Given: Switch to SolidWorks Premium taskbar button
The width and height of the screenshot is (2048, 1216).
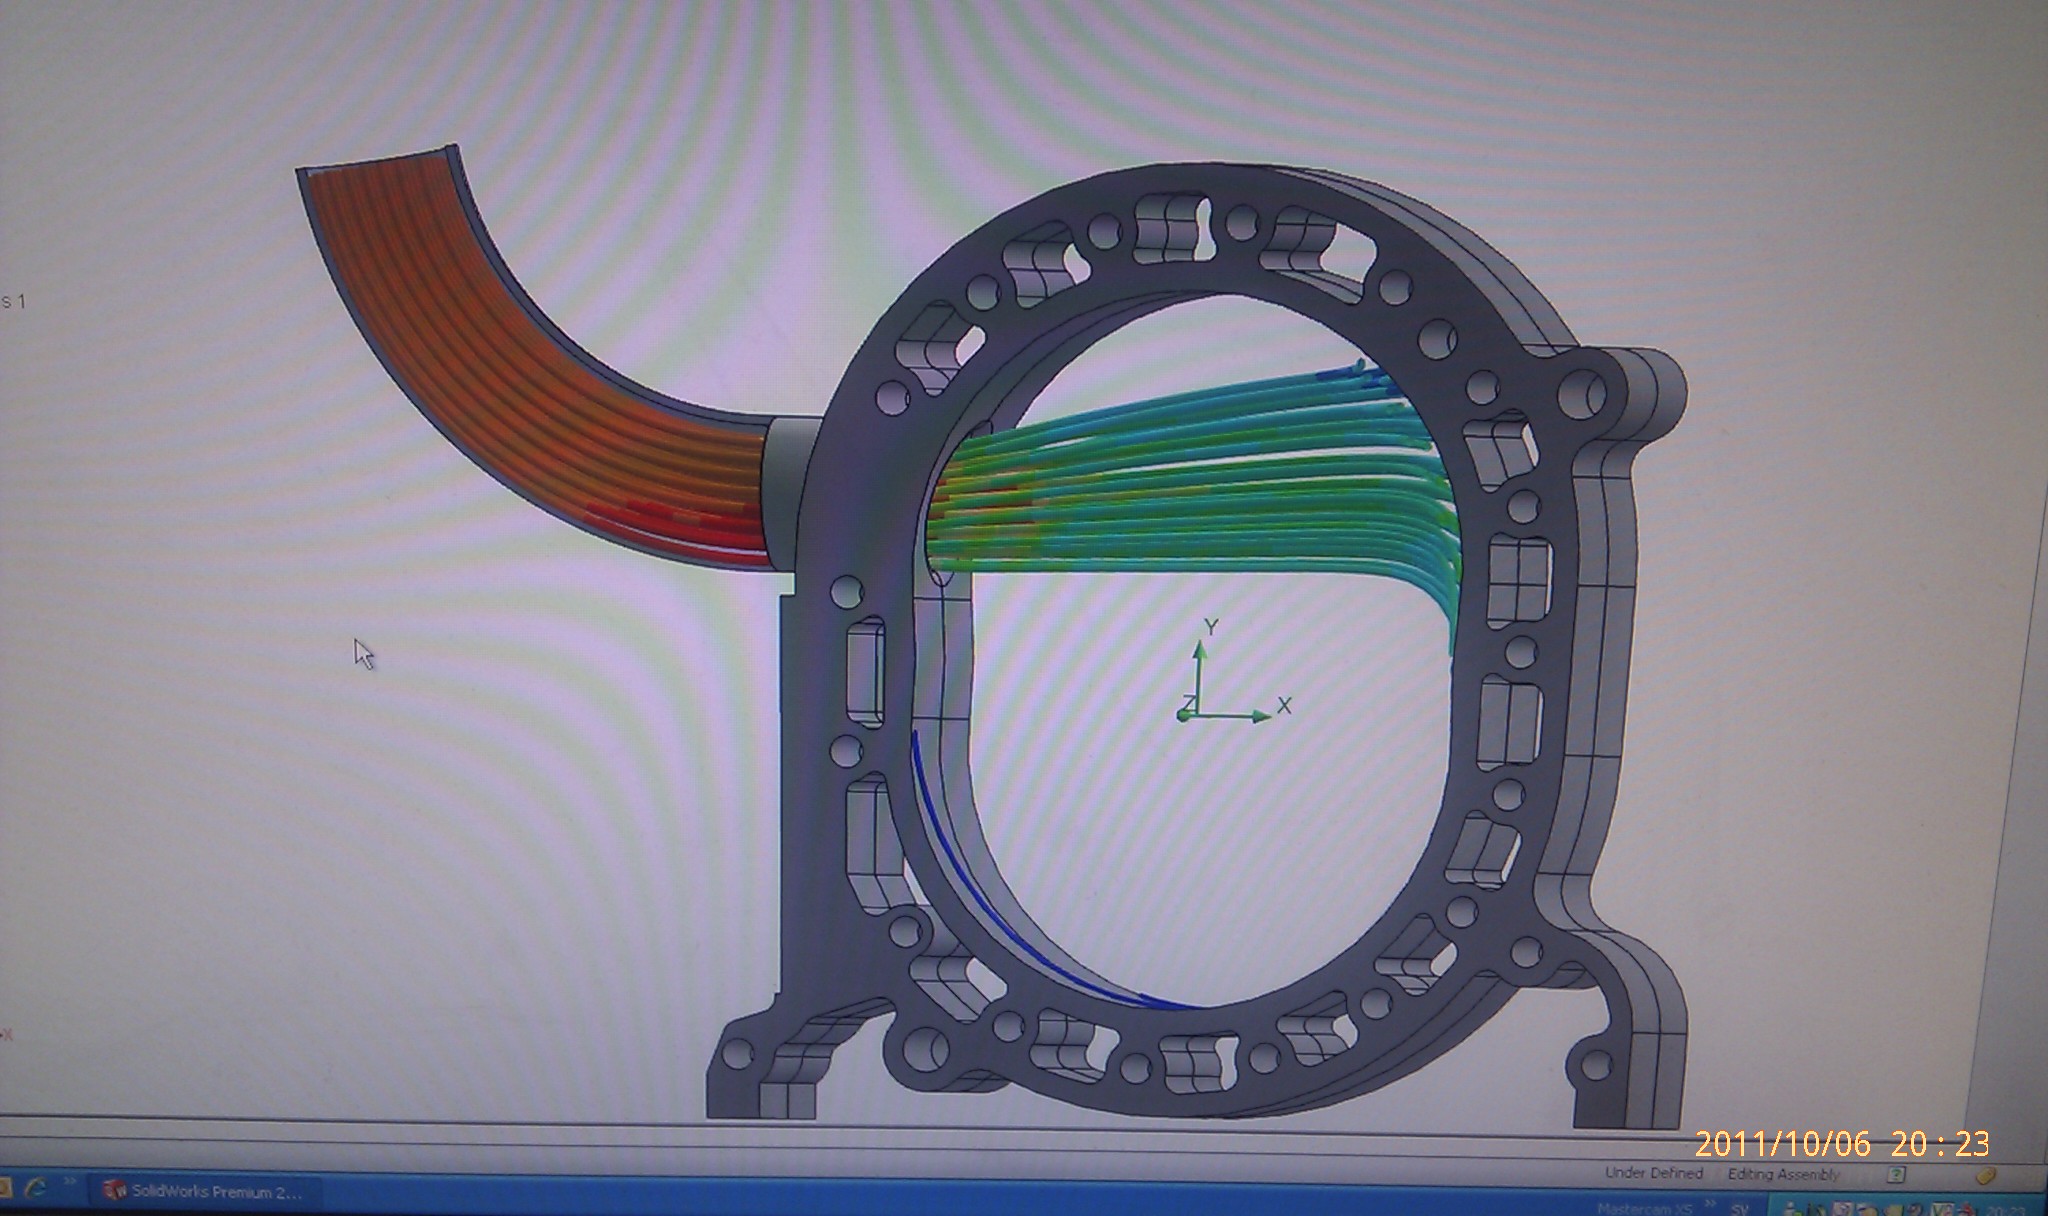Looking at the screenshot, I should tap(205, 1192).
